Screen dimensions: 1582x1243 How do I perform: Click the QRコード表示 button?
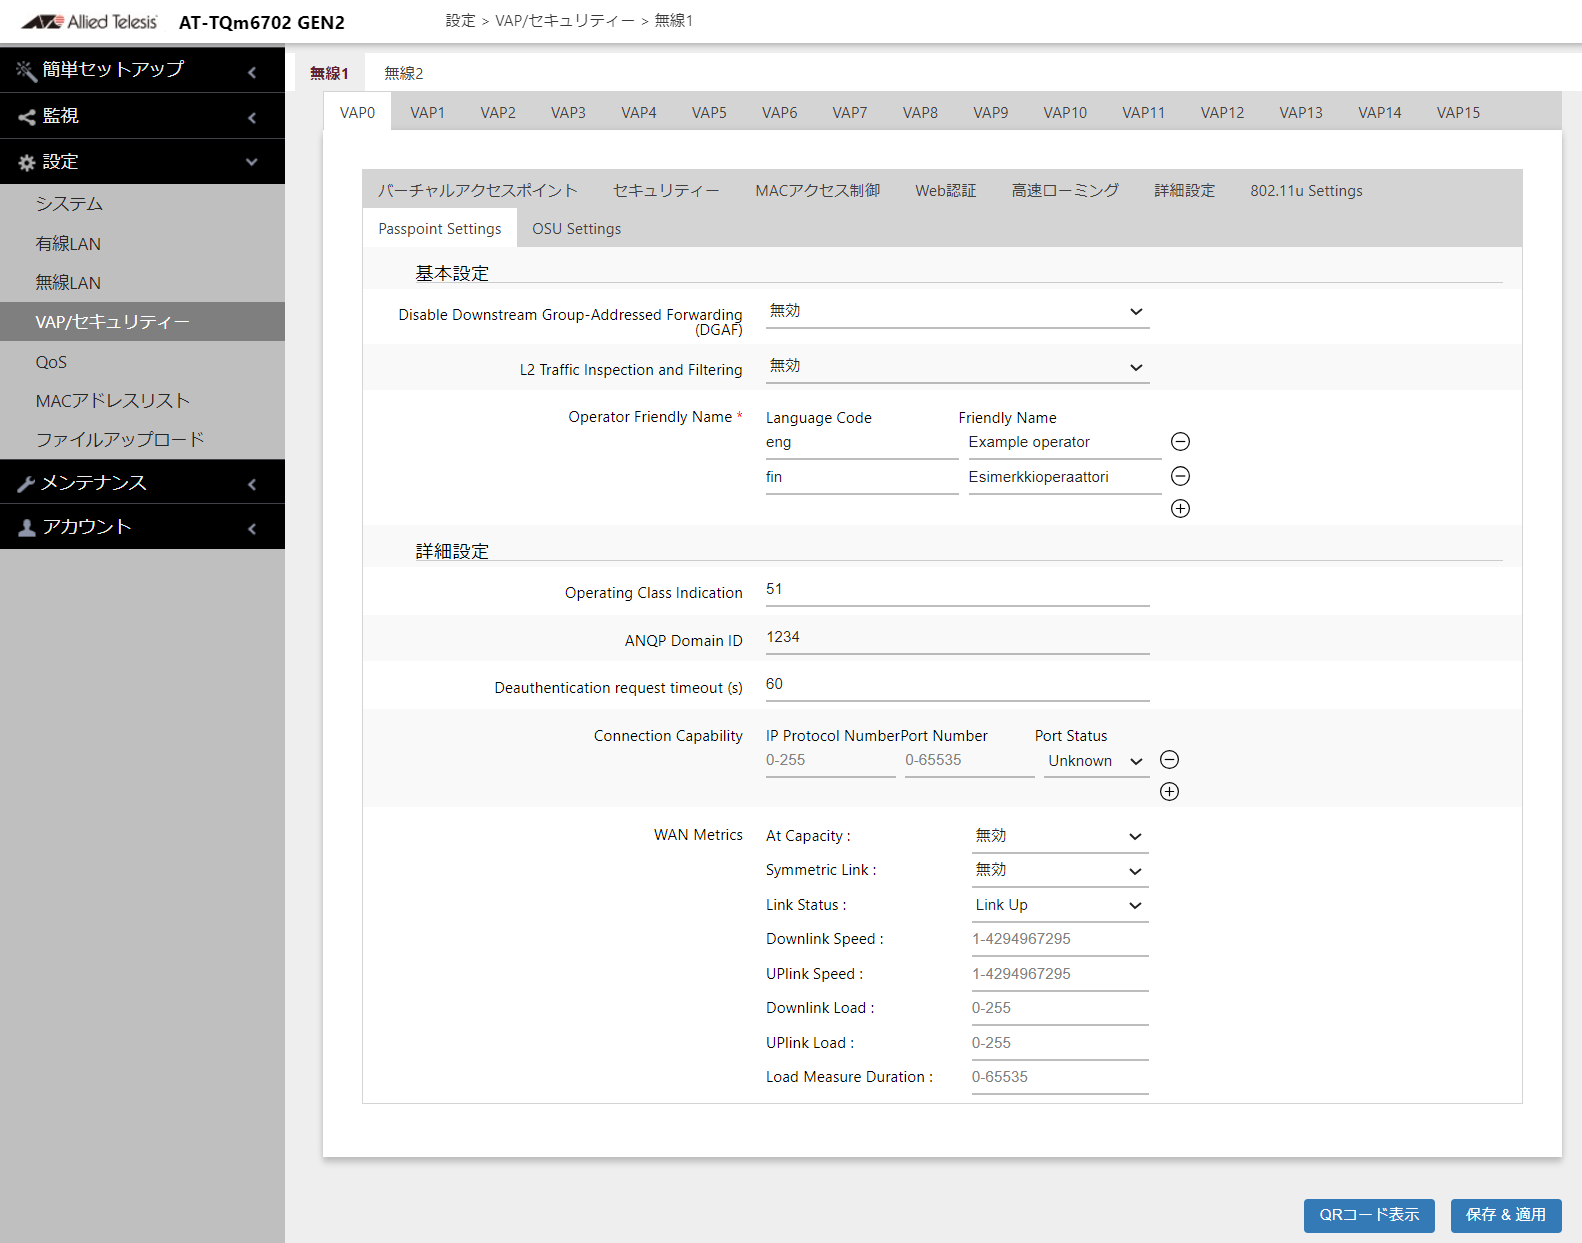coord(1369,1215)
